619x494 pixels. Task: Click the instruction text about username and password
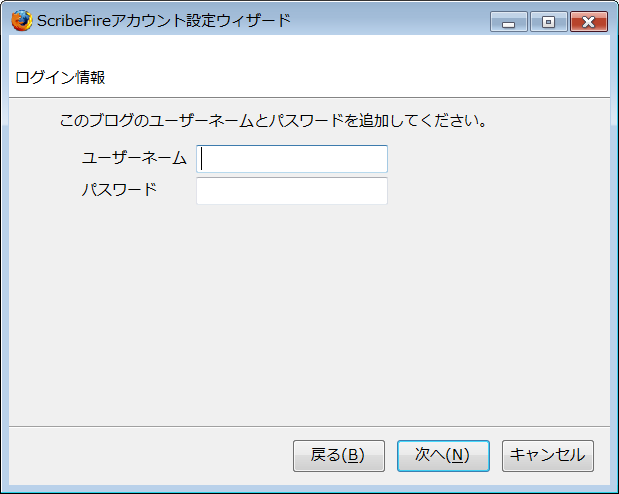tap(273, 120)
